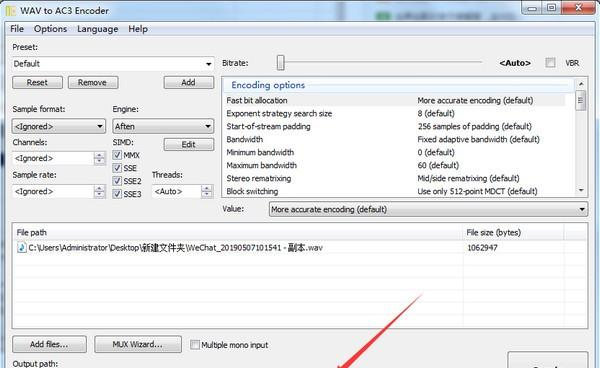Enable Multiple mono input checkbox
The height and width of the screenshot is (368, 600).
coord(195,345)
